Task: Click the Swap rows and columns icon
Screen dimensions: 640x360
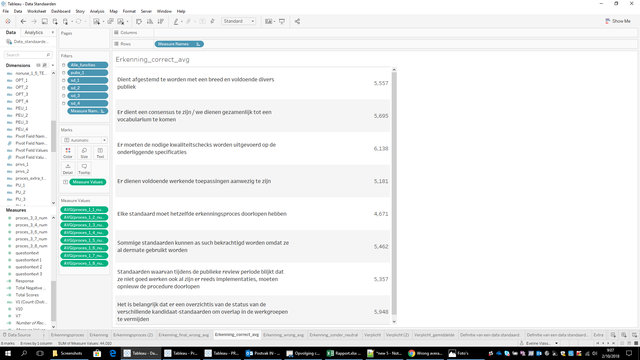Action: click(x=139, y=21)
